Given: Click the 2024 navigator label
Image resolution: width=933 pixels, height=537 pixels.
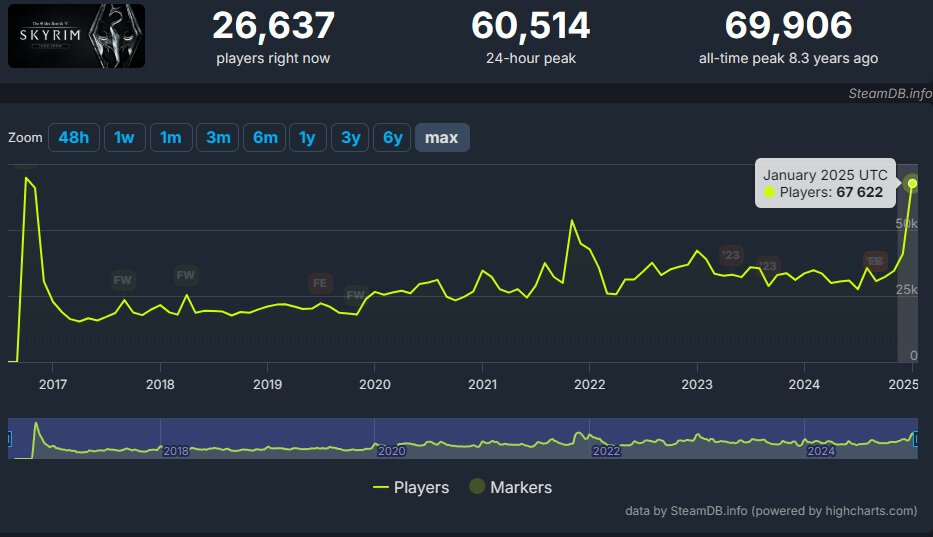Looking at the screenshot, I should tap(821, 451).
